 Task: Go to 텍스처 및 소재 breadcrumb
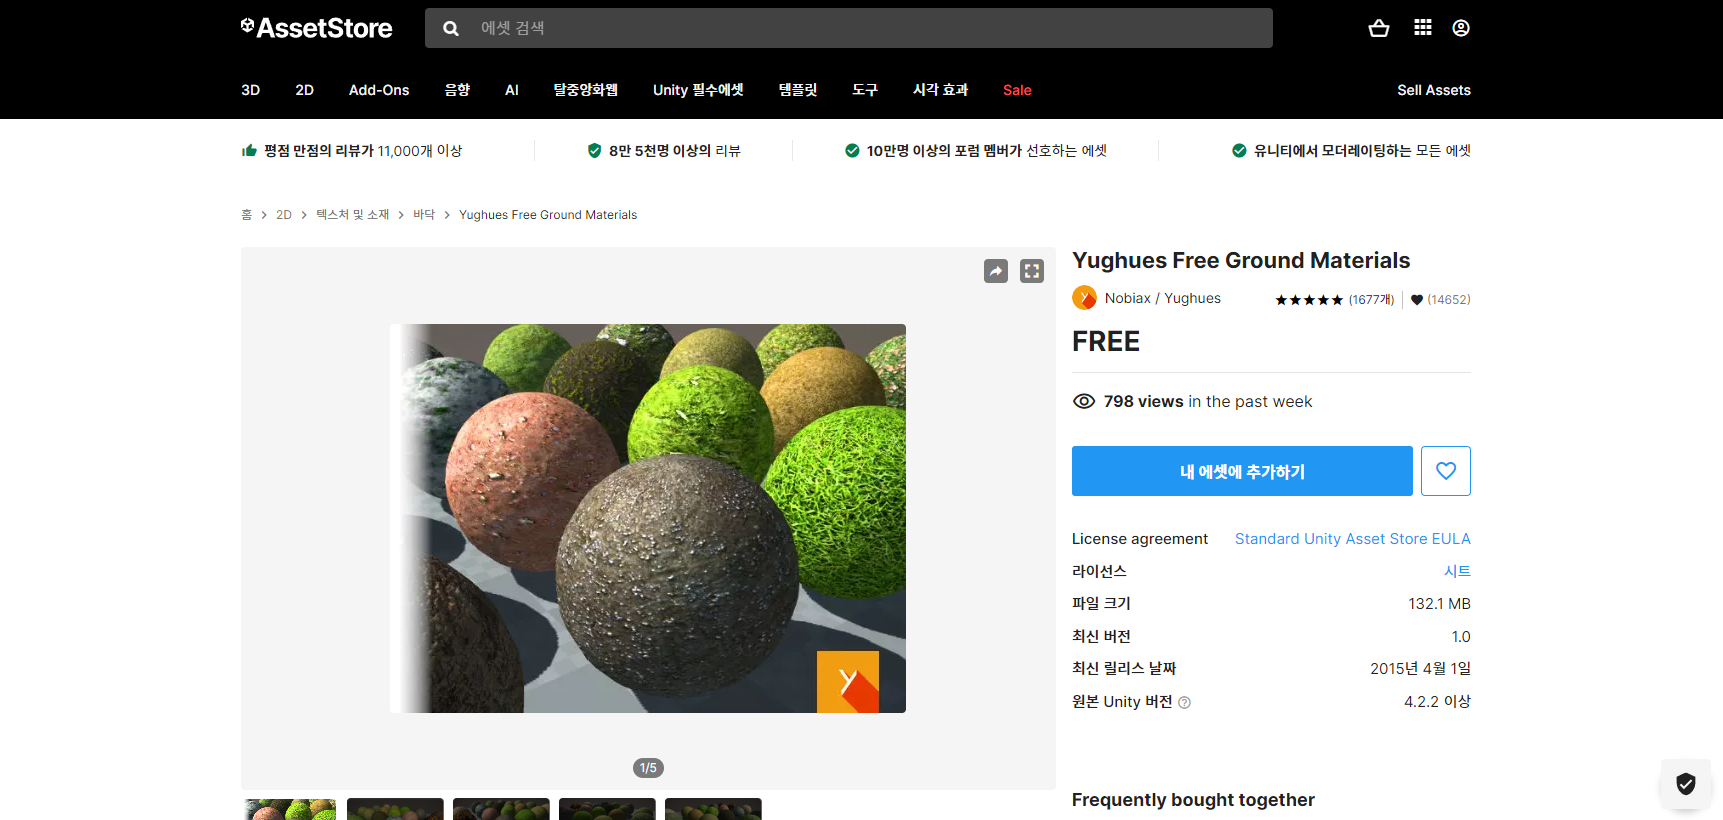(x=353, y=215)
